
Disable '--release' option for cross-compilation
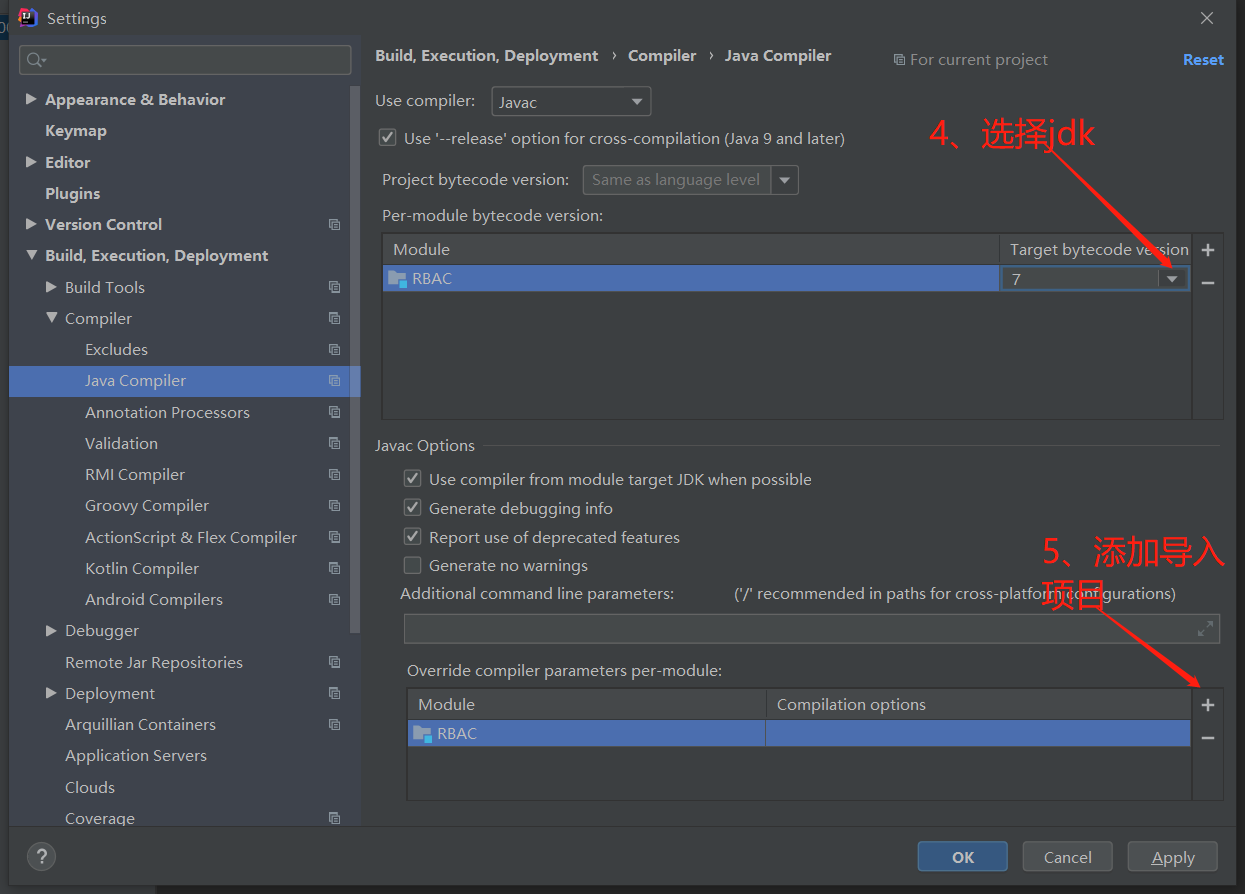click(388, 138)
